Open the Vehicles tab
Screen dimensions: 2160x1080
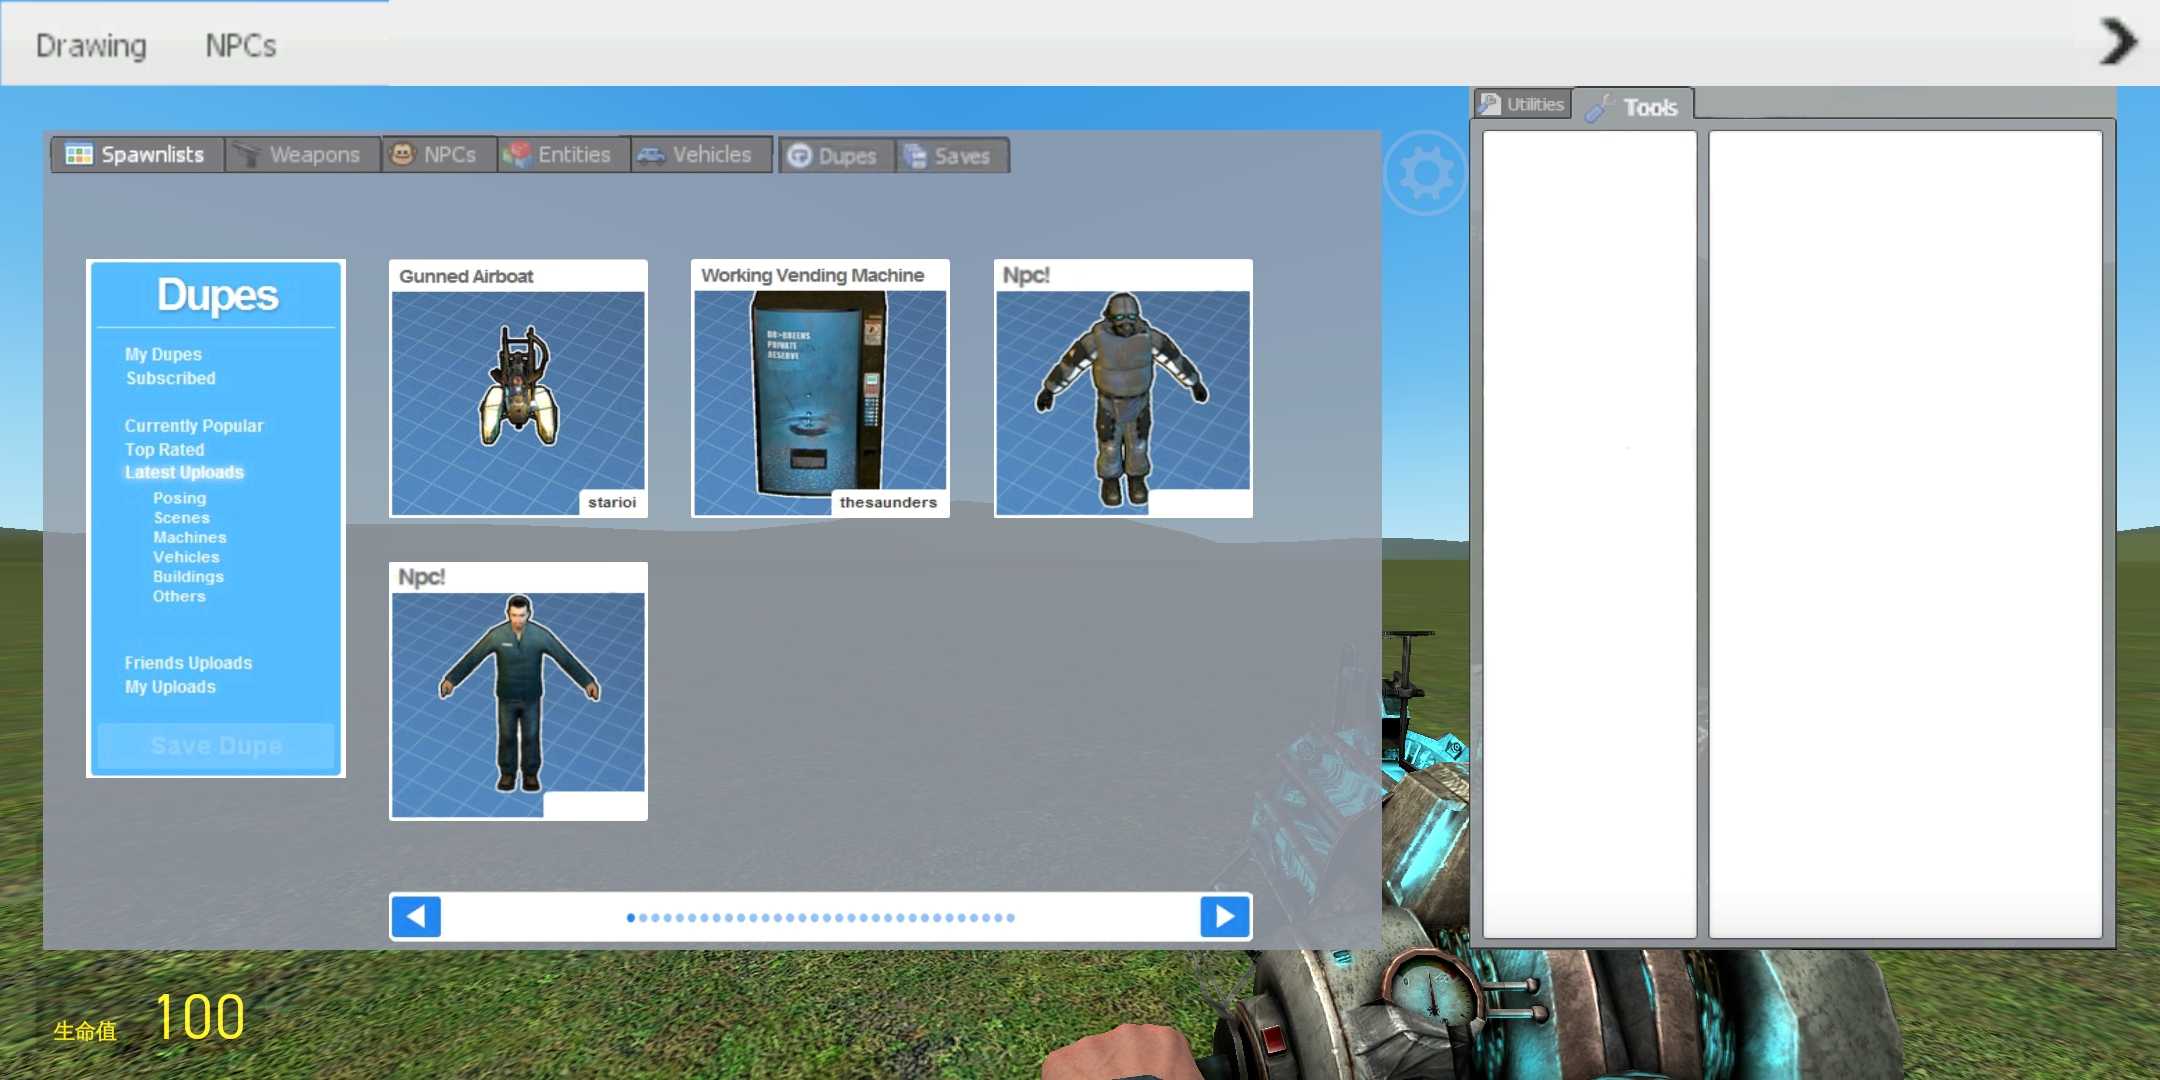click(x=702, y=154)
